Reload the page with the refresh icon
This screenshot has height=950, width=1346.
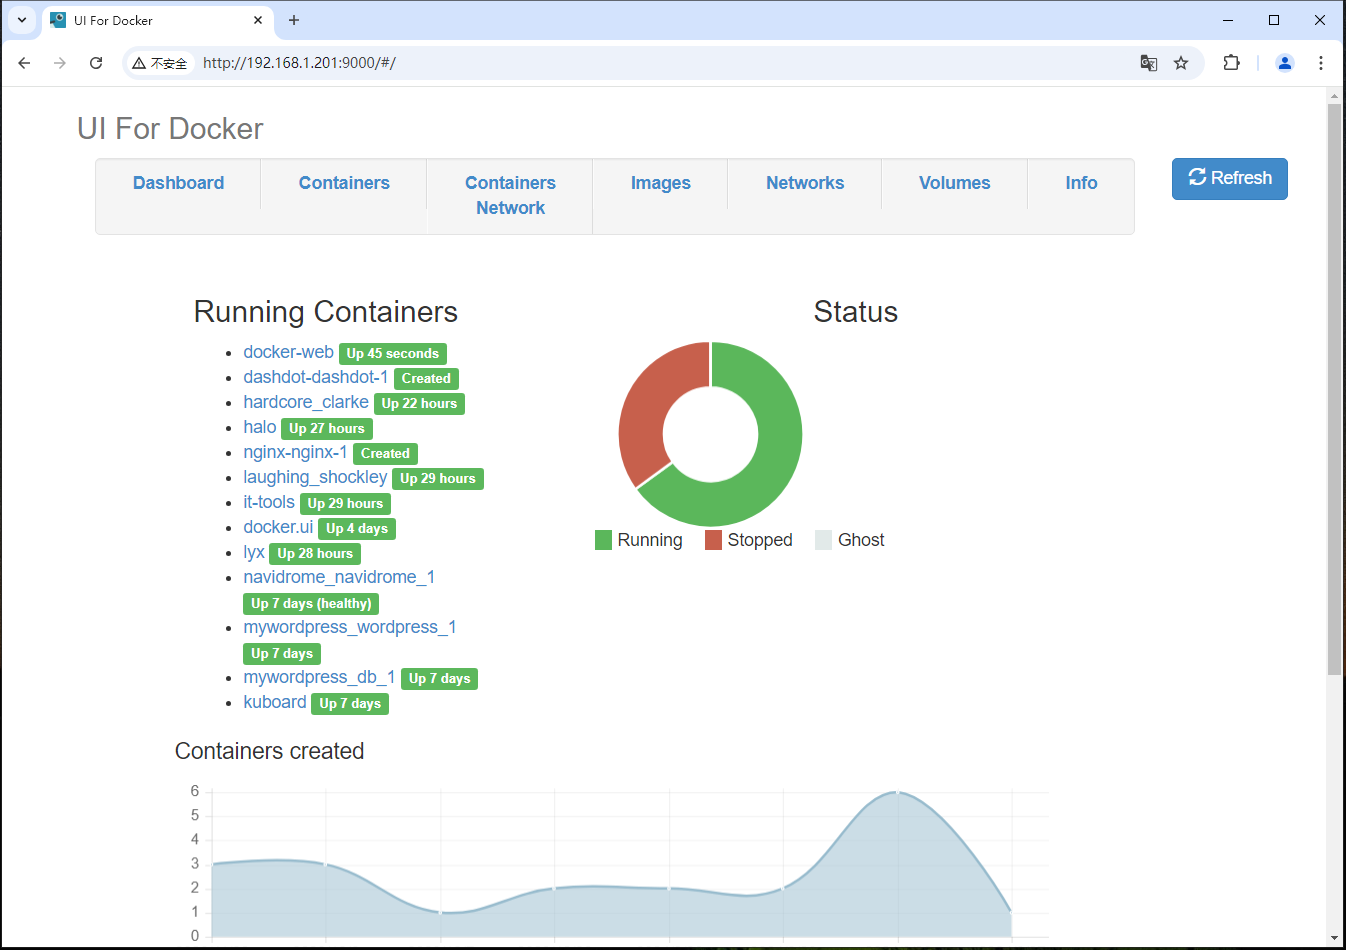click(96, 63)
